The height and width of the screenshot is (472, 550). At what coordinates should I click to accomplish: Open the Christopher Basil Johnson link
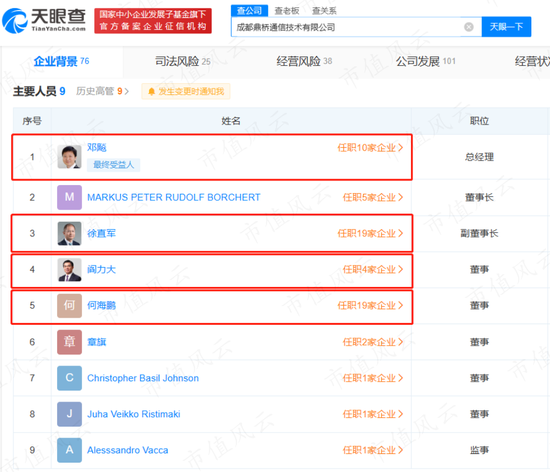(143, 378)
